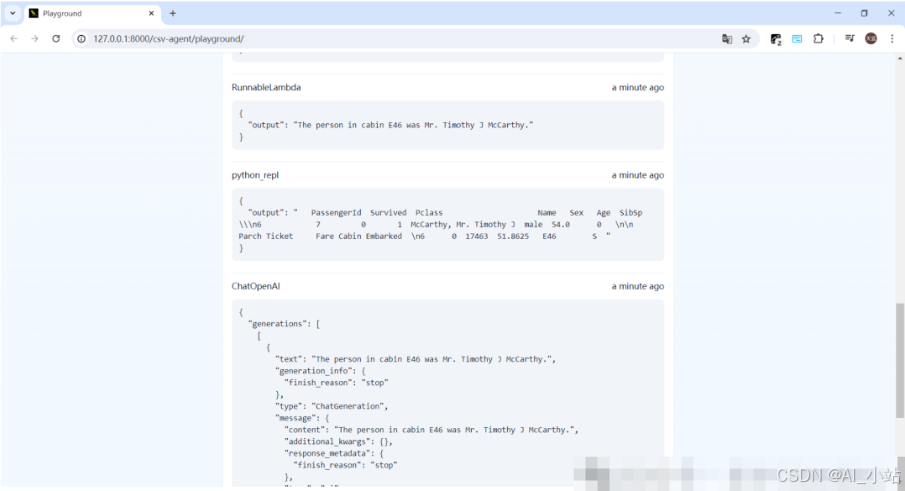This screenshot has height=491, width=905.
Task: Click the user profile avatar
Action: point(871,39)
